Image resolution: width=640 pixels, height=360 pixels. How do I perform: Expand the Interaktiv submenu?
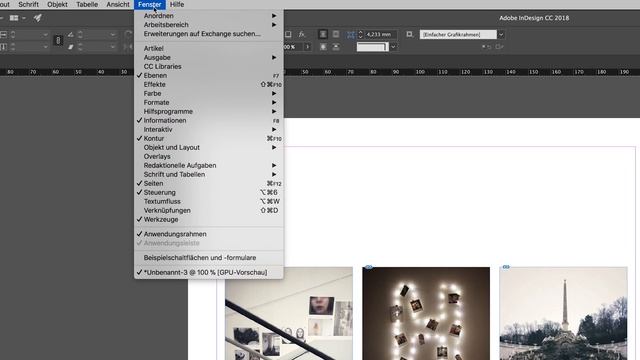[209, 129]
